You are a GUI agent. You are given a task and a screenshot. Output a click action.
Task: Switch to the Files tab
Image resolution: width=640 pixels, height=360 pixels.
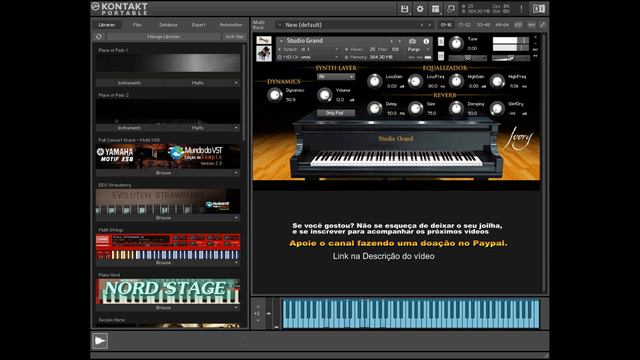[x=137, y=25]
